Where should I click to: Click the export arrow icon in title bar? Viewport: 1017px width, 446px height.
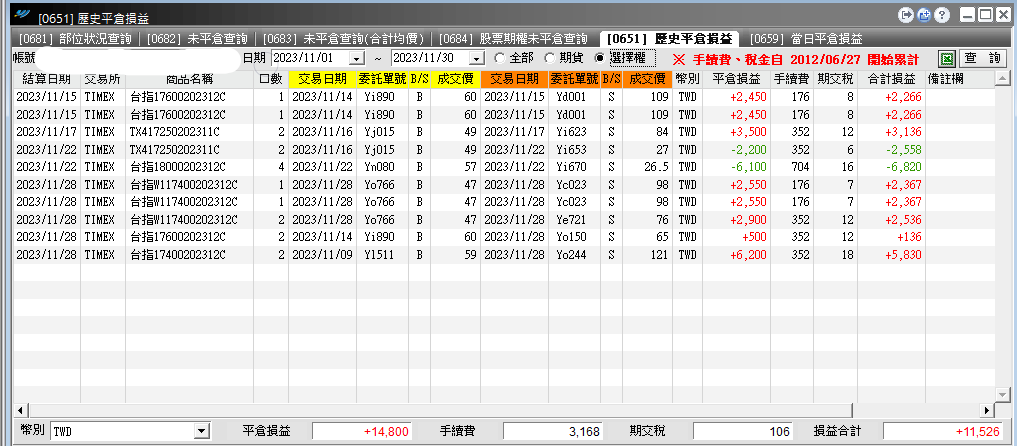point(907,14)
